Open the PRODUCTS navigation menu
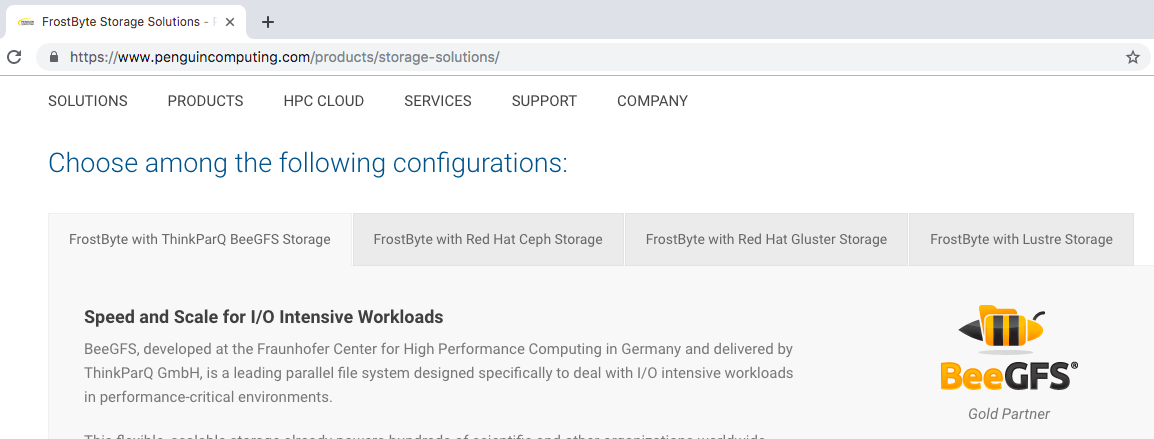The image size is (1154, 439). (205, 101)
